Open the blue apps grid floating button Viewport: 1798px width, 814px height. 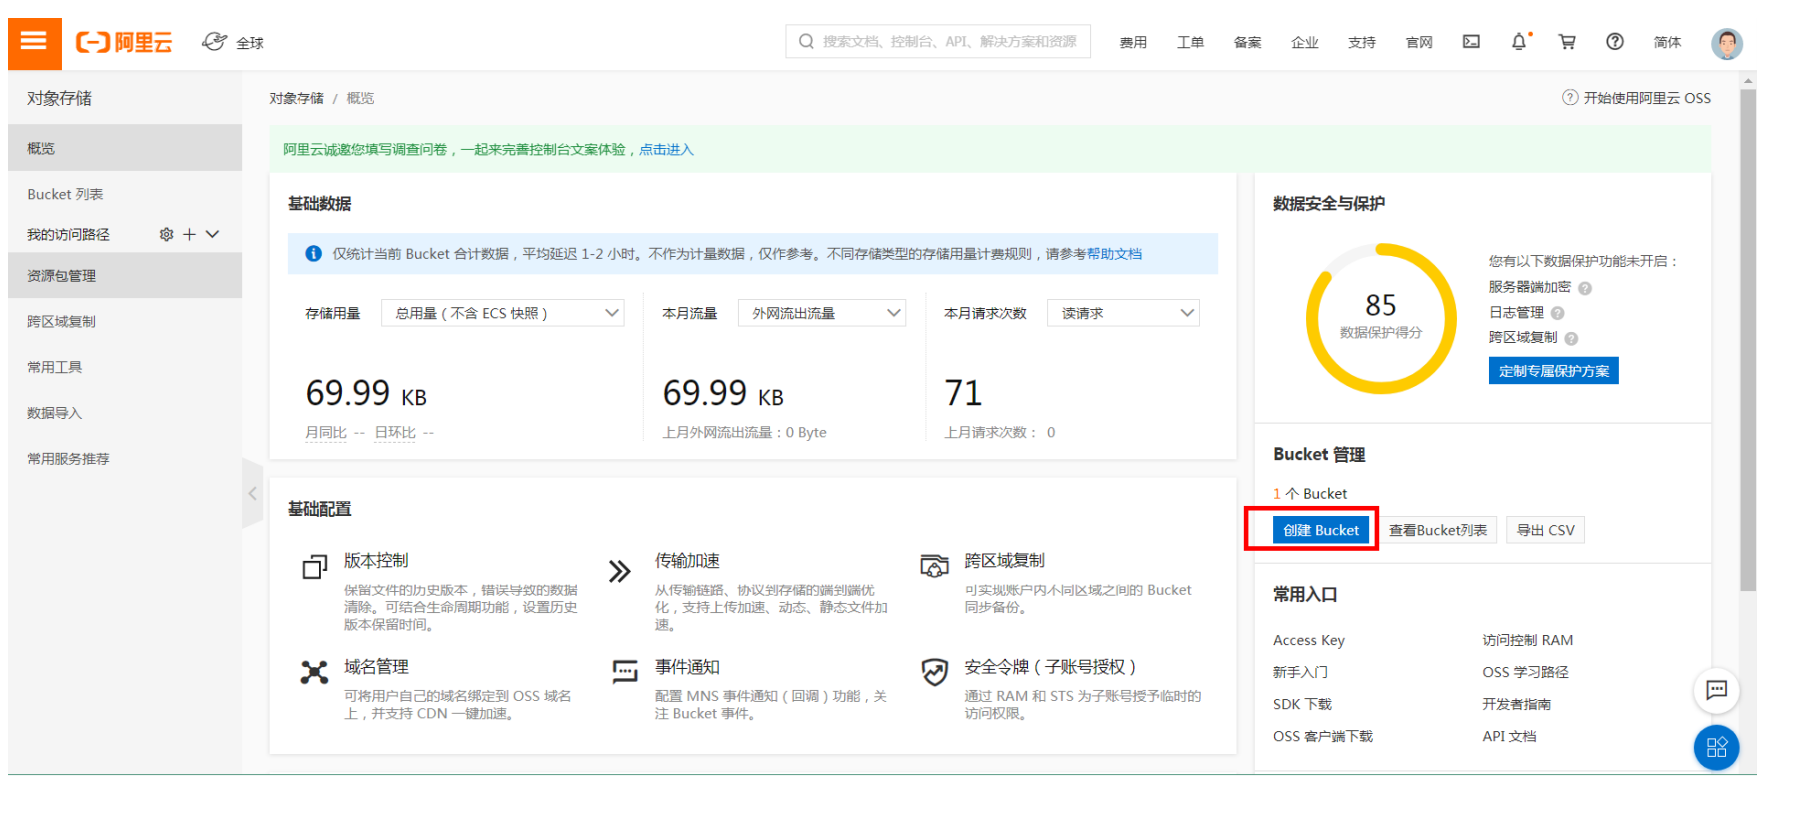(x=1717, y=747)
